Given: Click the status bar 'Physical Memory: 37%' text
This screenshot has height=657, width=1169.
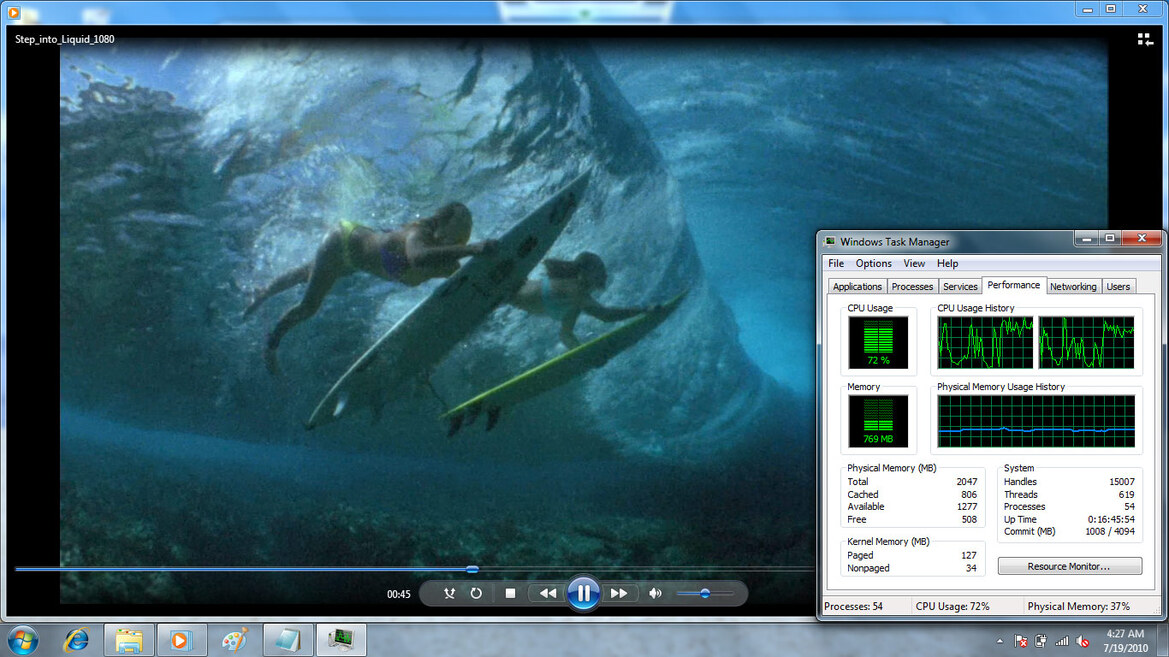Looking at the screenshot, I should (1078, 606).
